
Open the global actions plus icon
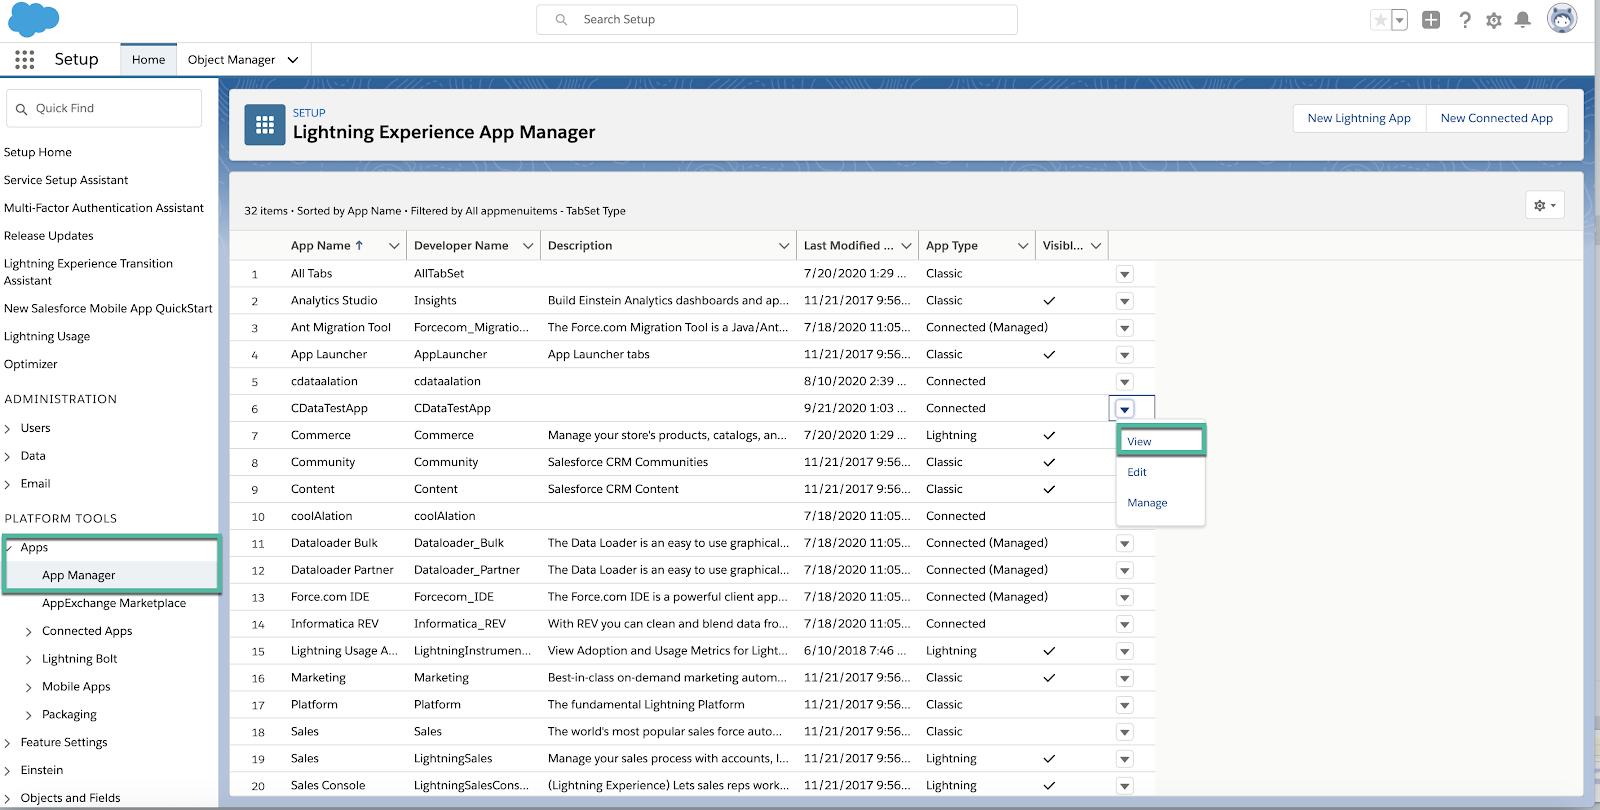1431,20
